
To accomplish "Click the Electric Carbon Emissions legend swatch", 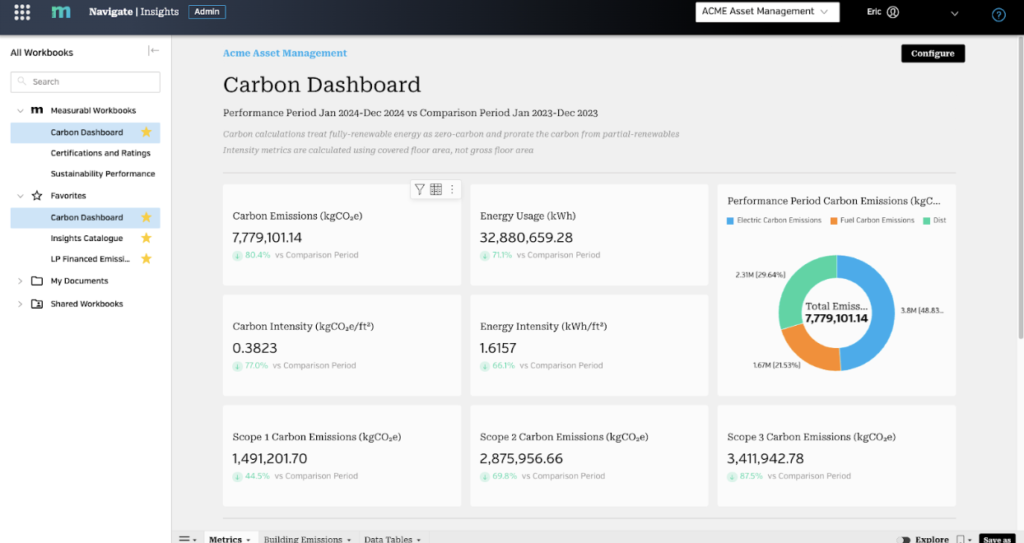I will [730, 221].
